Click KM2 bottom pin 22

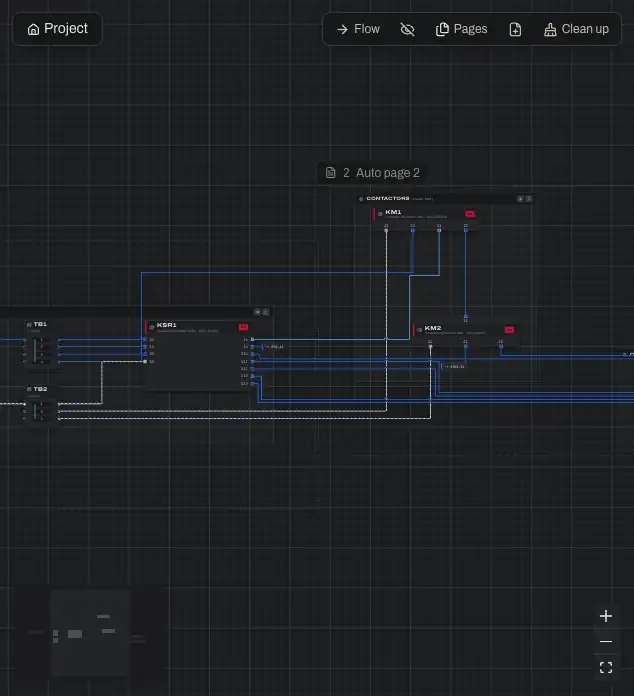click(x=501, y=346)
